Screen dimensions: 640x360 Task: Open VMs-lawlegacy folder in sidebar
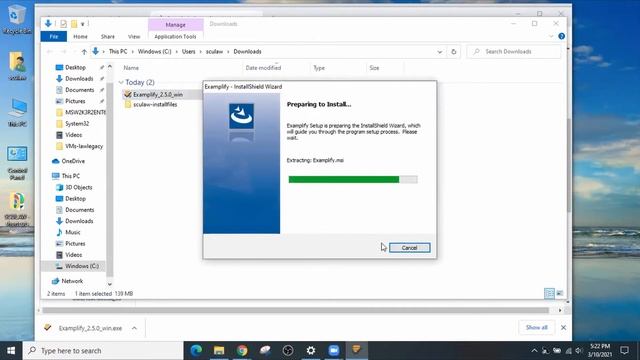(x=84, y=146)
